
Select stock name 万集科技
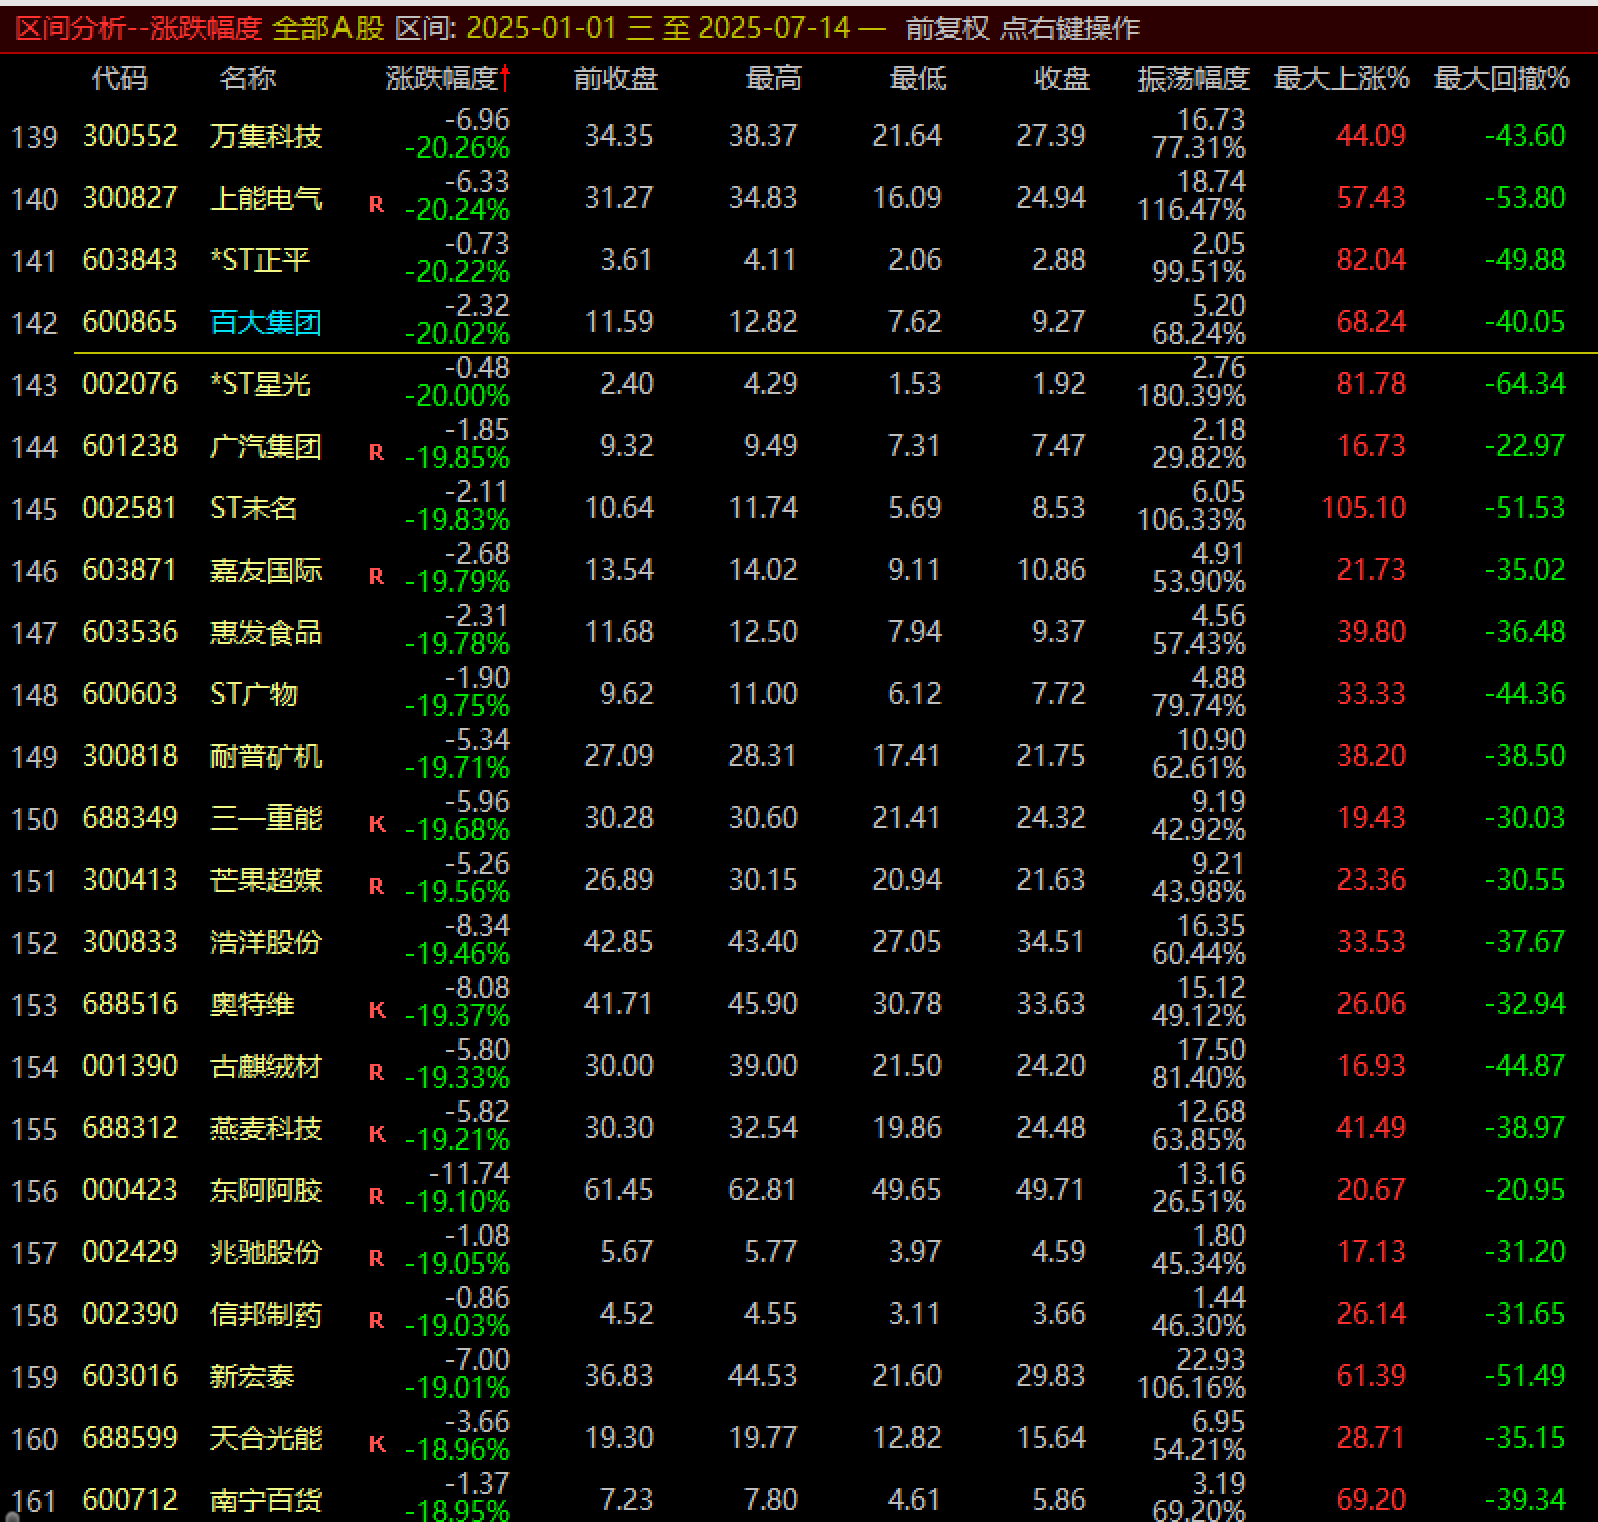click(266, 136)
